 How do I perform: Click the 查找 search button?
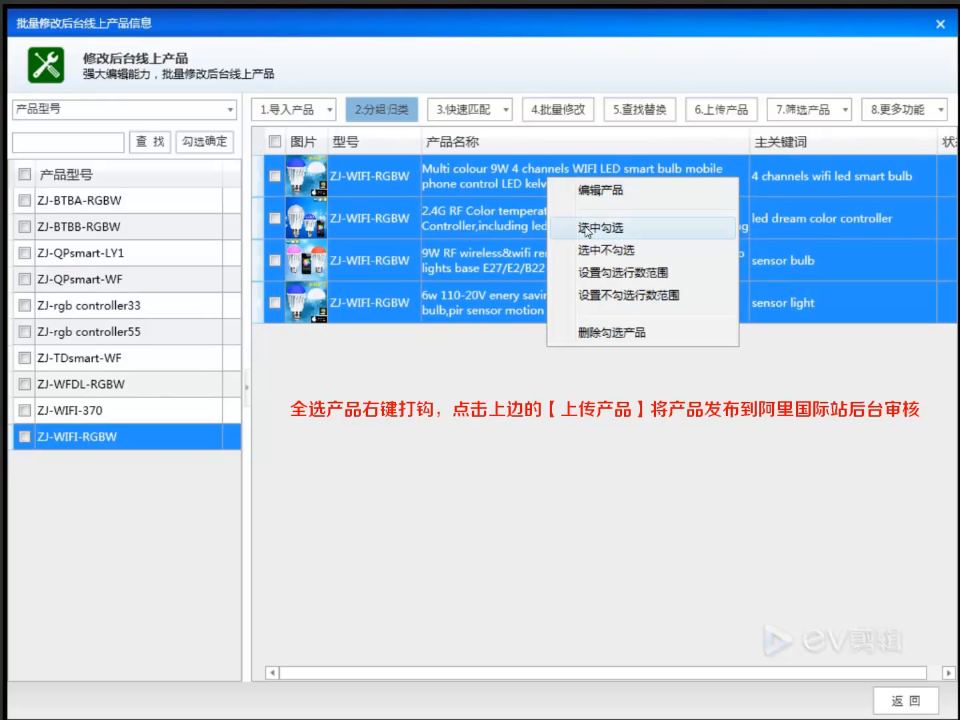tap(150, 142)
